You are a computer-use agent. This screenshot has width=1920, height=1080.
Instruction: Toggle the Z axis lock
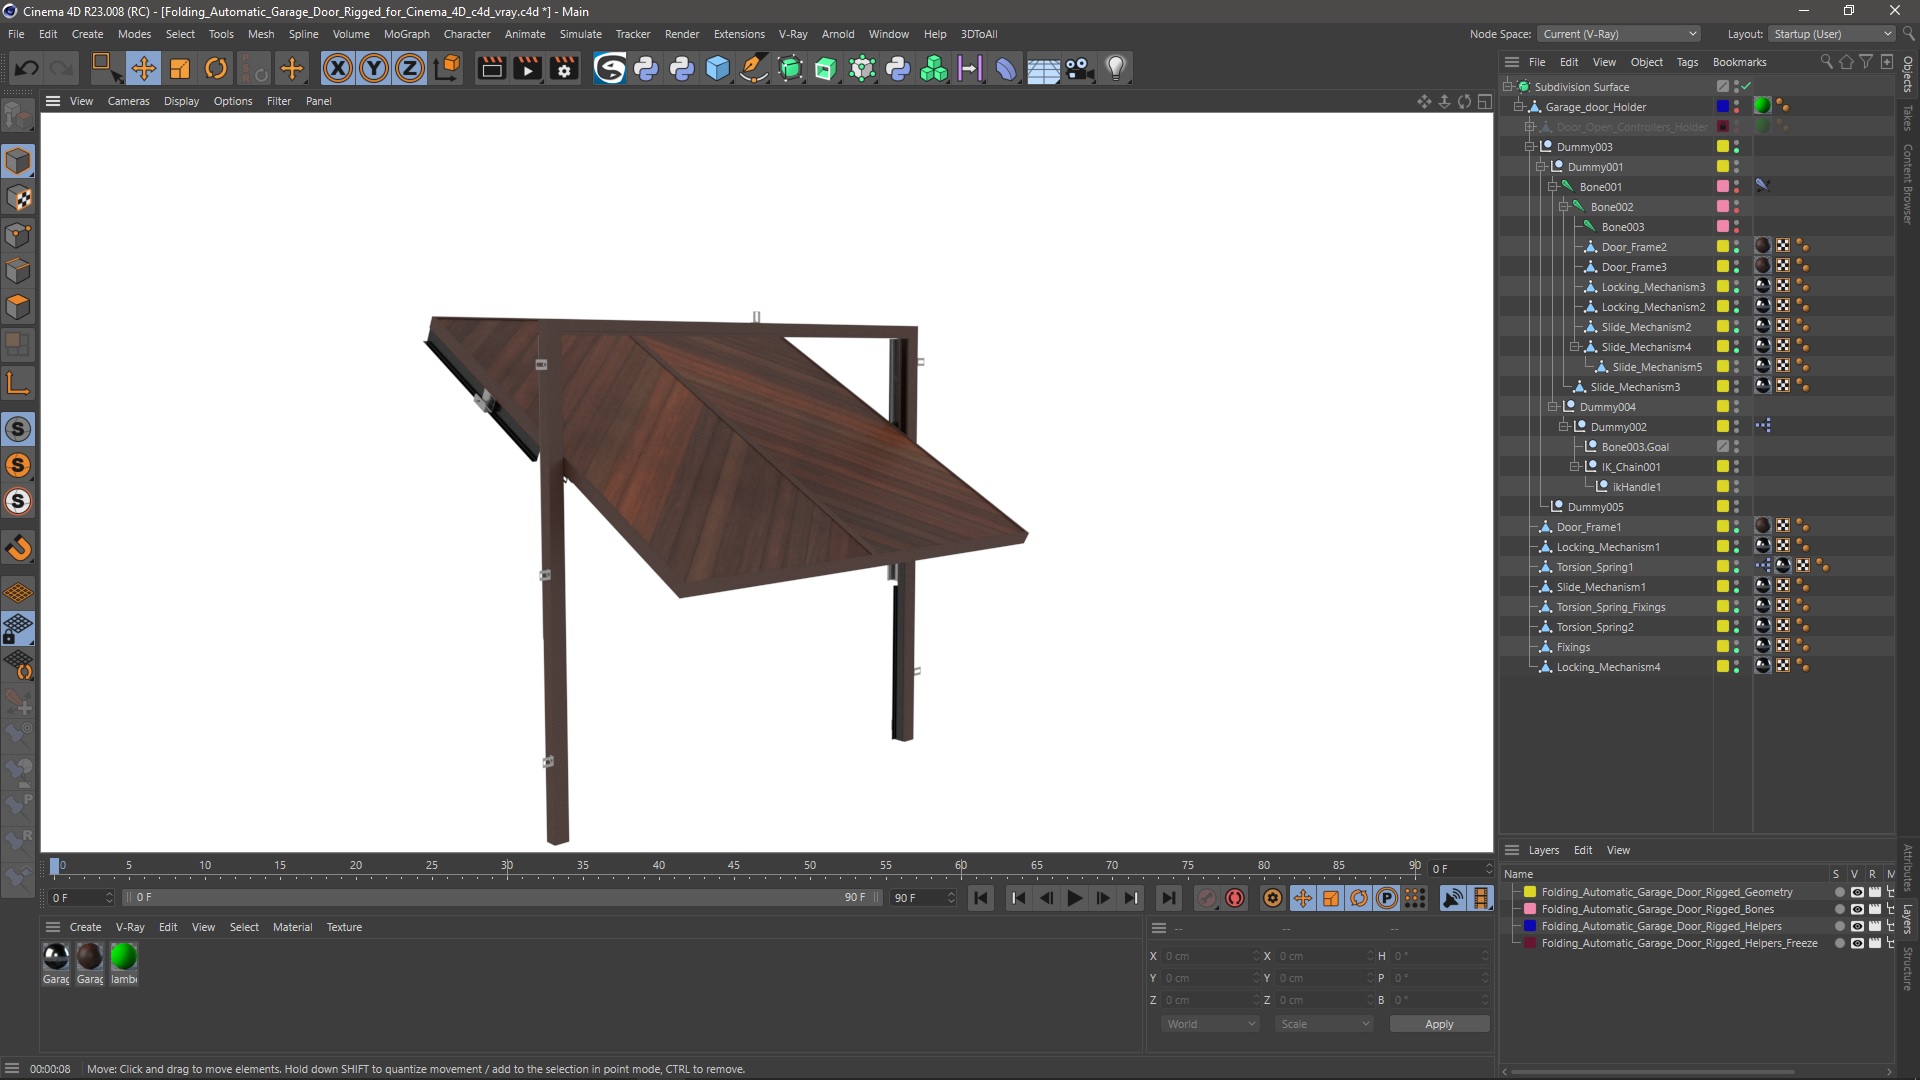(x=410, y=68)
